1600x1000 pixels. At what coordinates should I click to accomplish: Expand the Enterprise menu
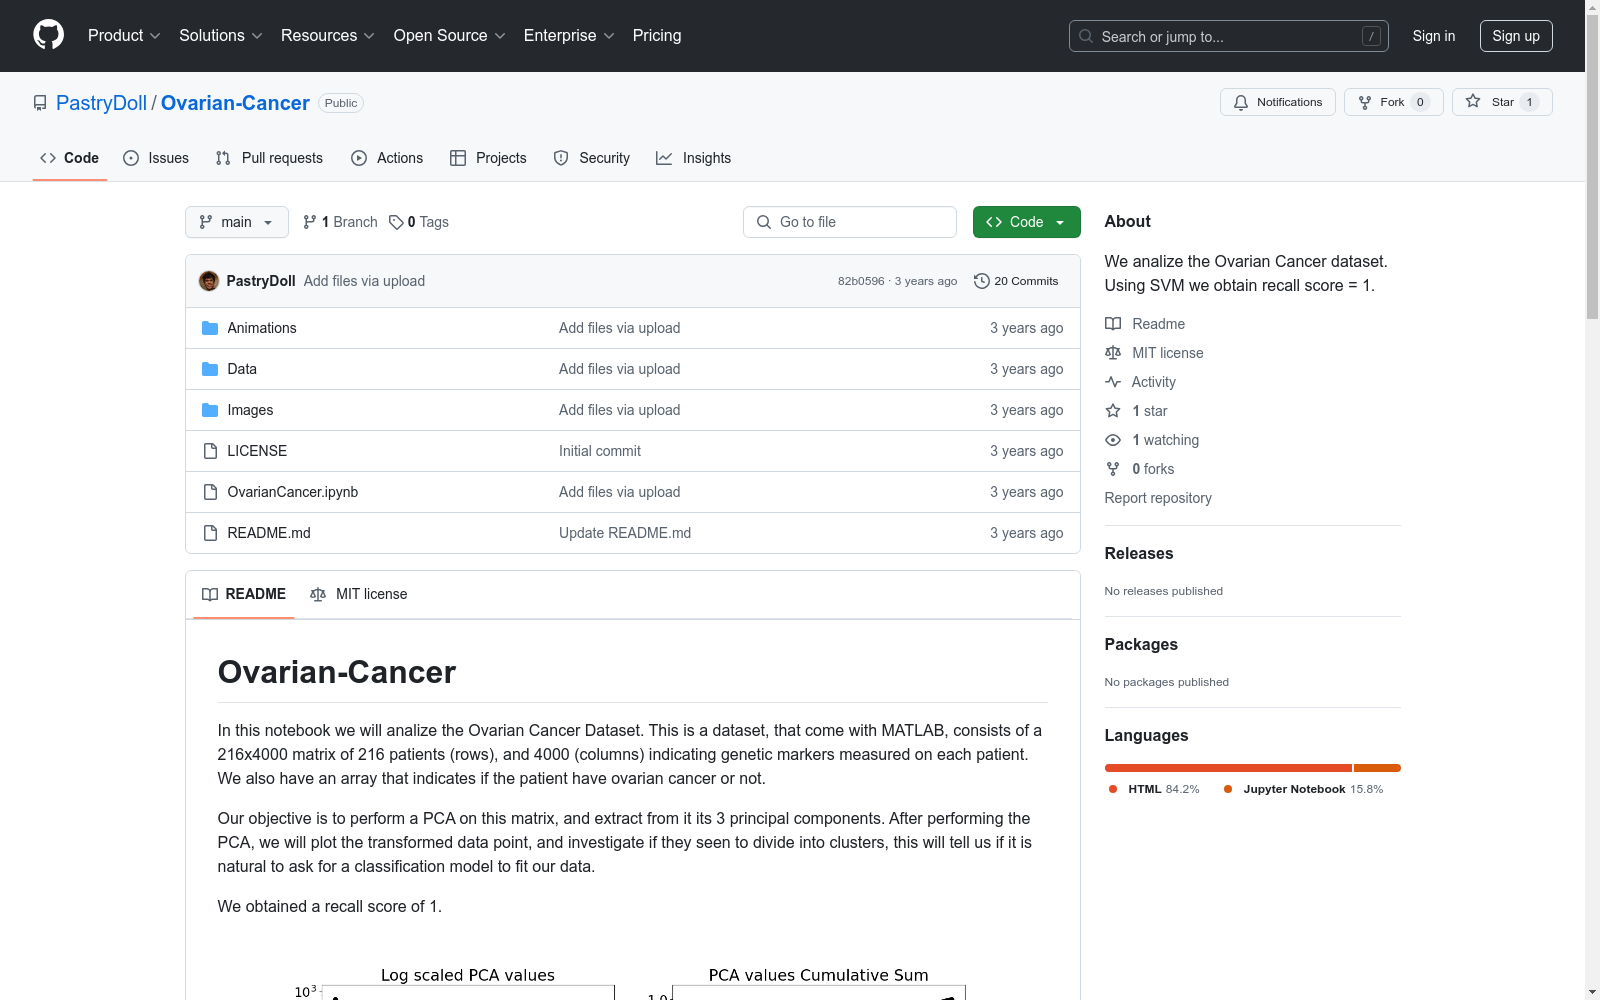570,35
